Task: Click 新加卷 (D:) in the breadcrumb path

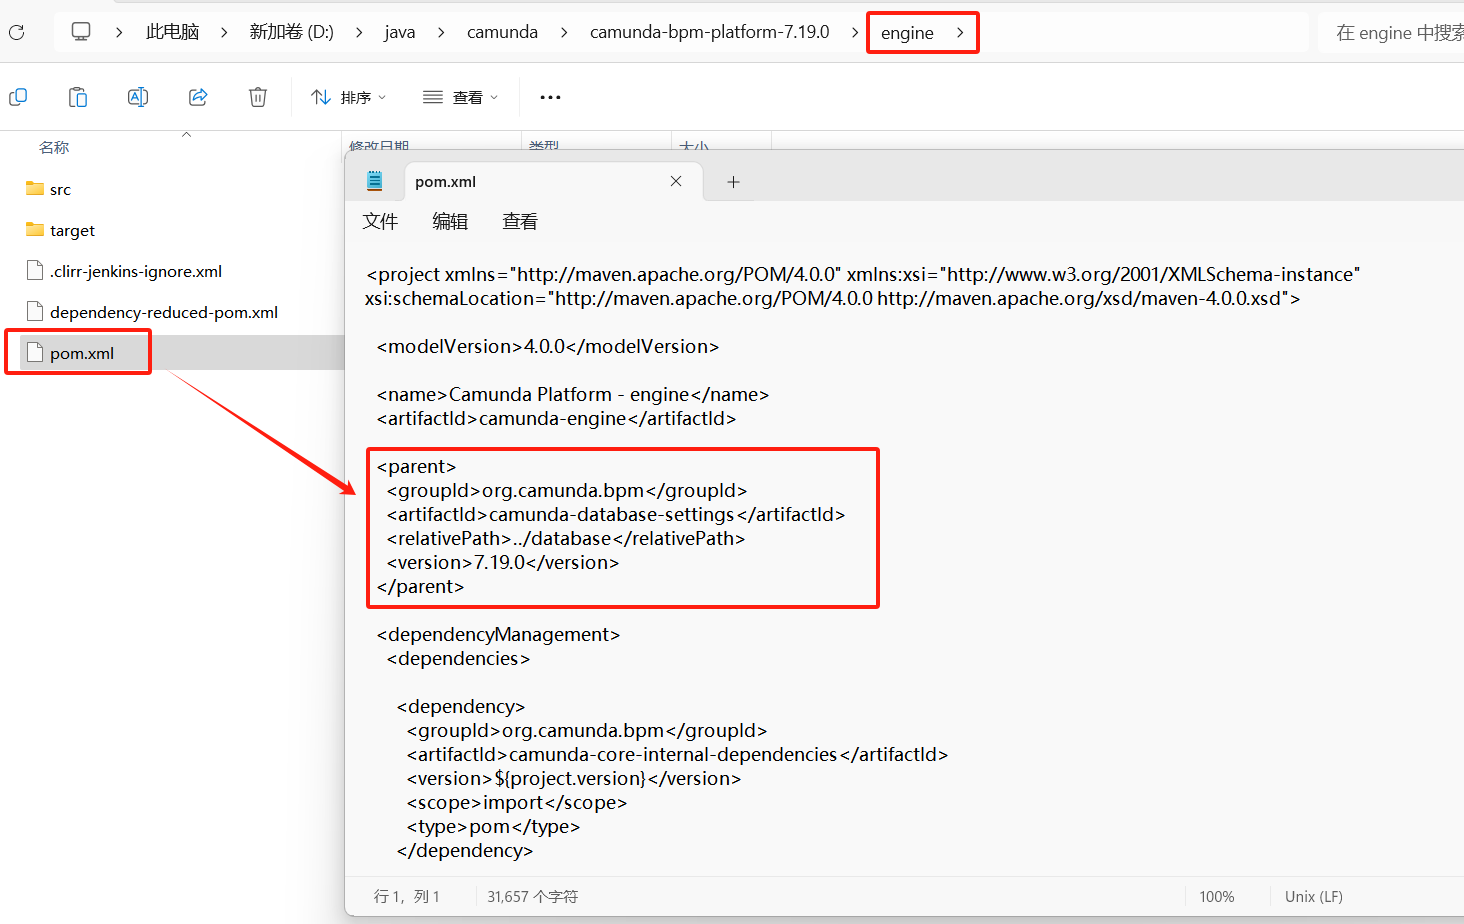Action: coord(291,32)
